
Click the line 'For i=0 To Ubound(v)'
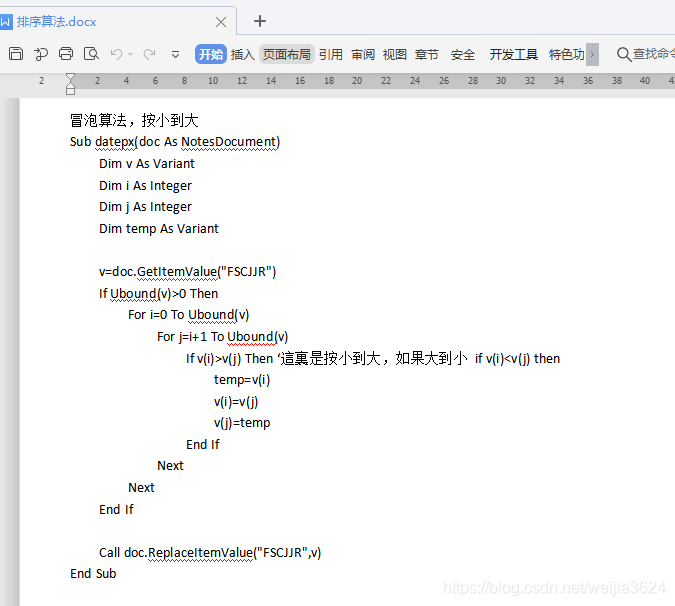[x=189, y=315]
